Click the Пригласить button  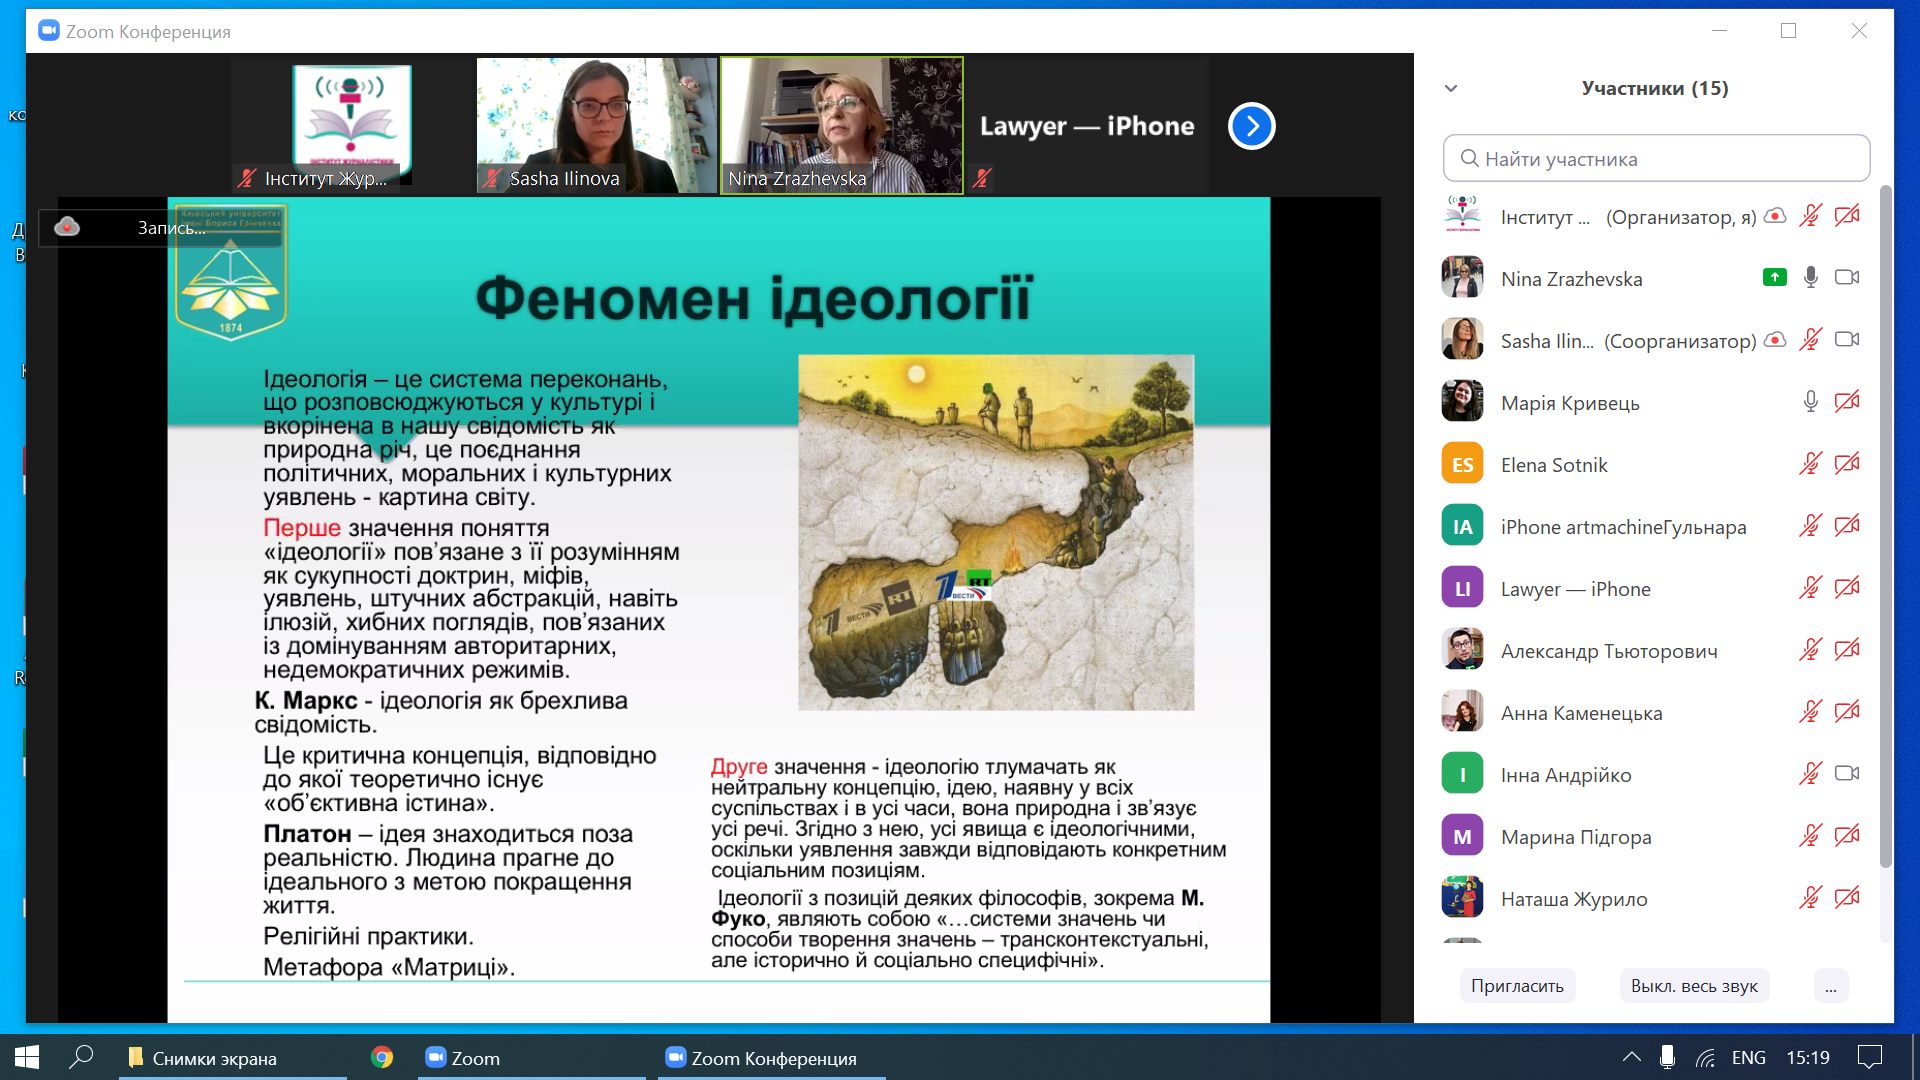coord(1517,986)
